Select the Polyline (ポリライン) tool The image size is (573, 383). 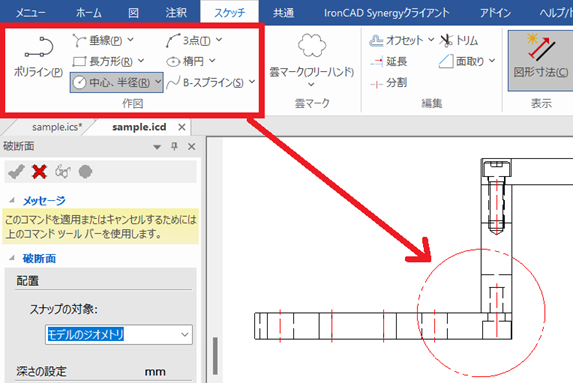click(38, 57)
